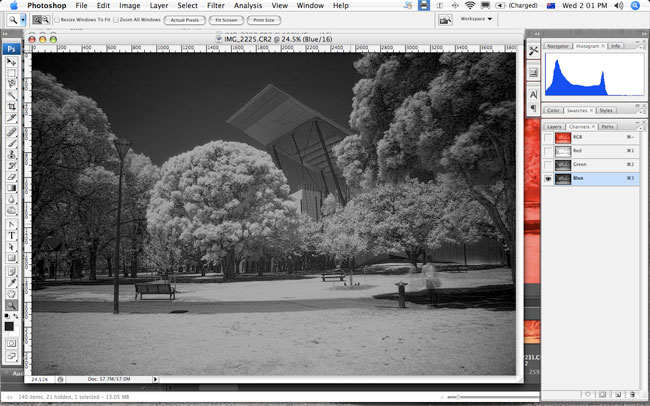The image size is (650, 406).
Task: Select the Magic Wand tool
Action: 12,95
